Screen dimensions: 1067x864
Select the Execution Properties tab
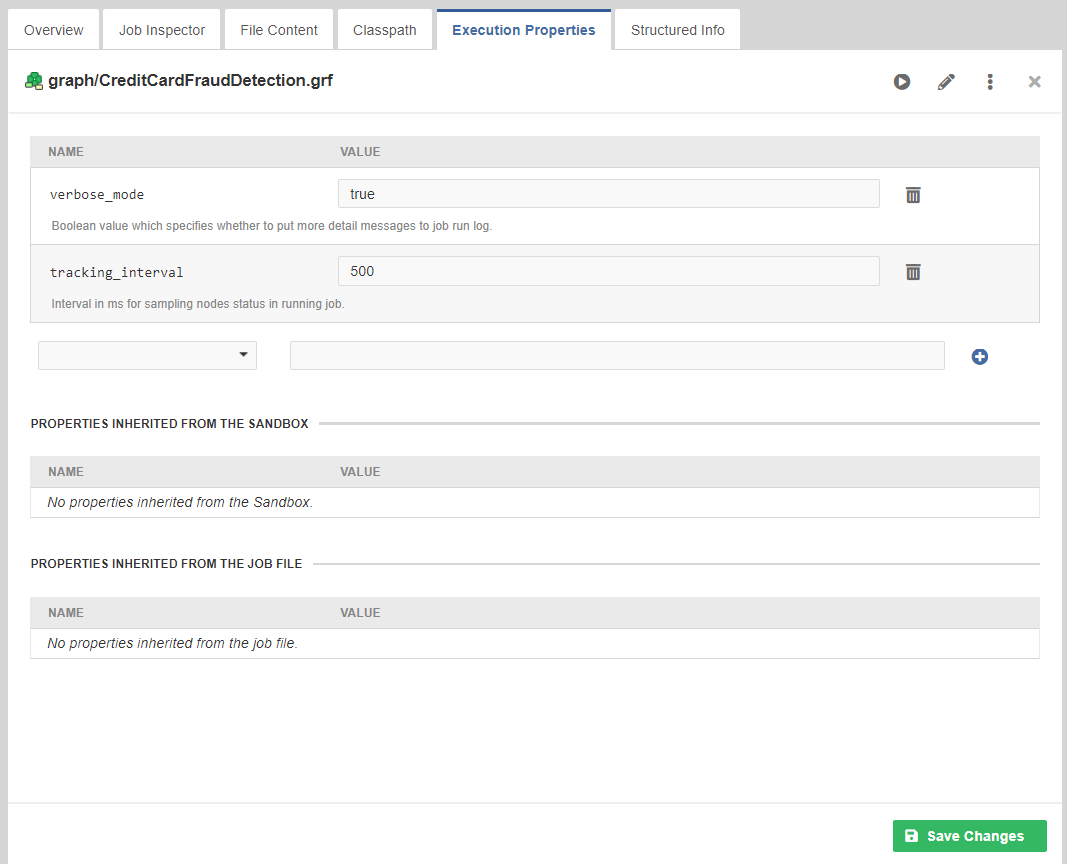(x=523, y=30)
